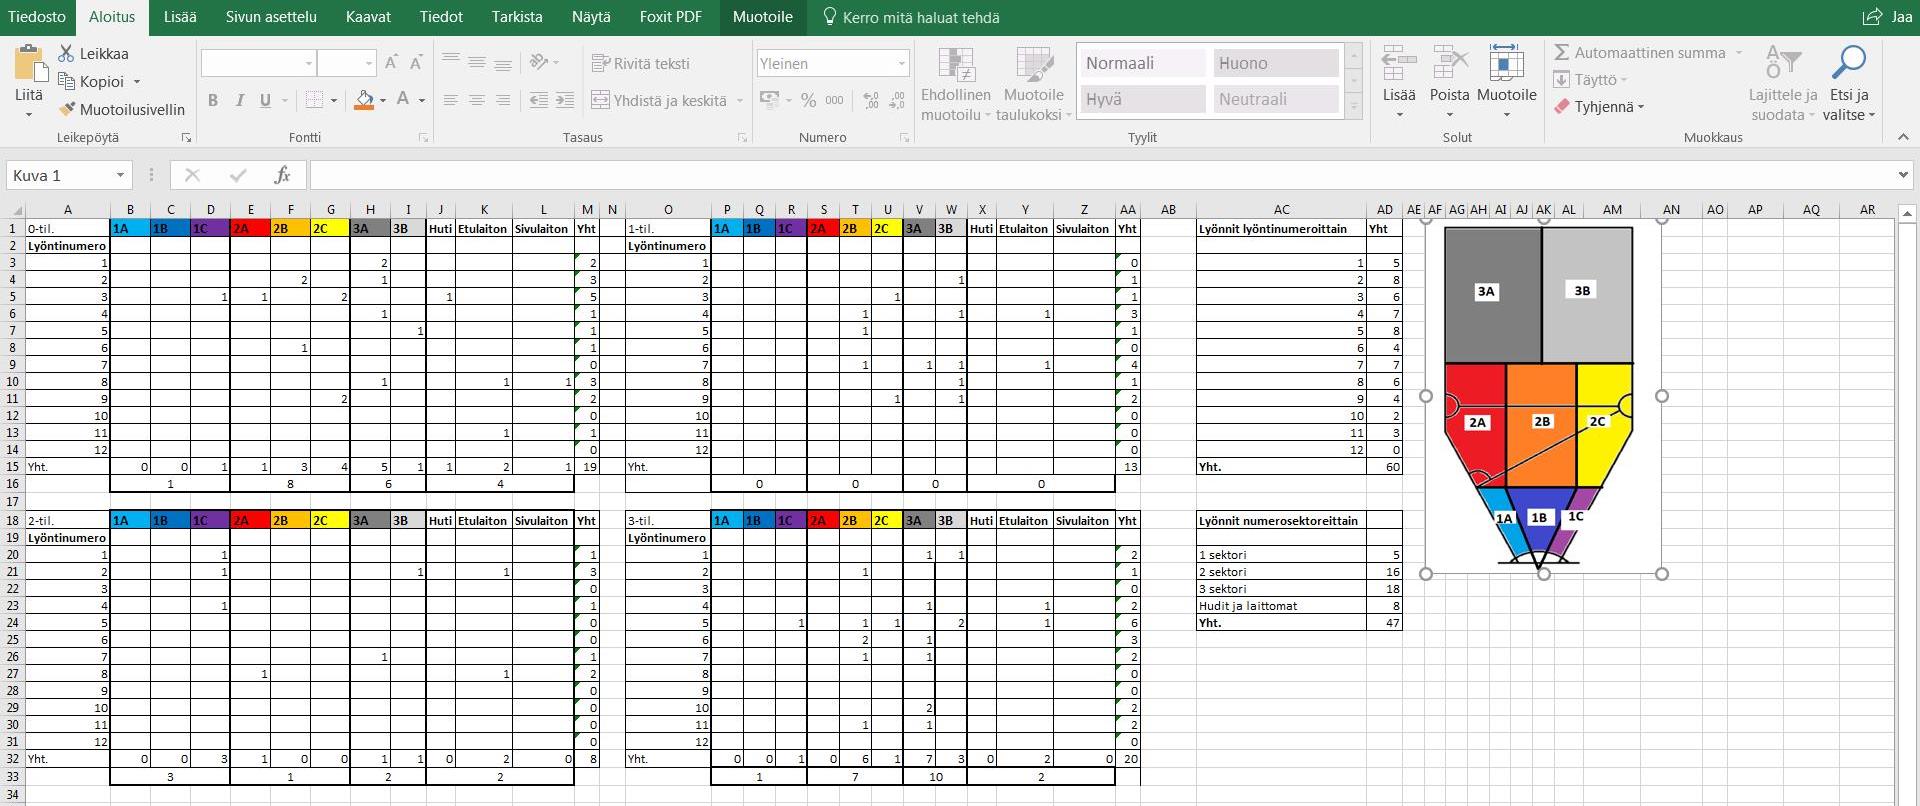
Task: Apply the Hyvä cell style swatch
Action: (x=1143, y=99)
